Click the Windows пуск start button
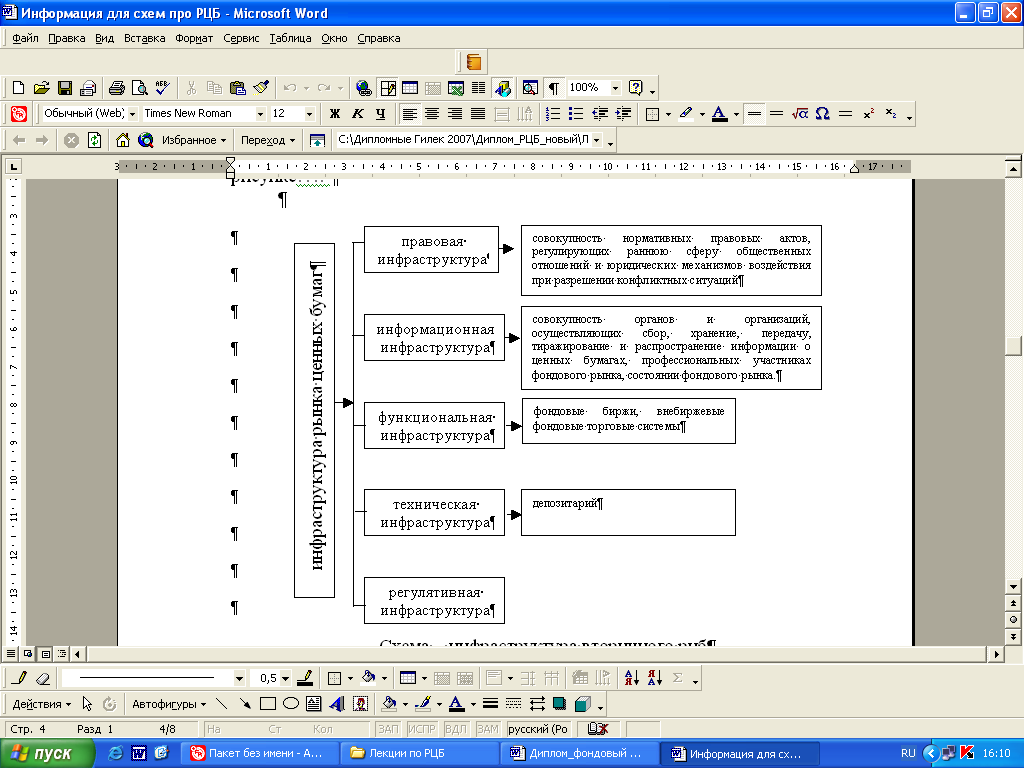Viewport: 1024px width, 768px height. [x=47, y=754]
